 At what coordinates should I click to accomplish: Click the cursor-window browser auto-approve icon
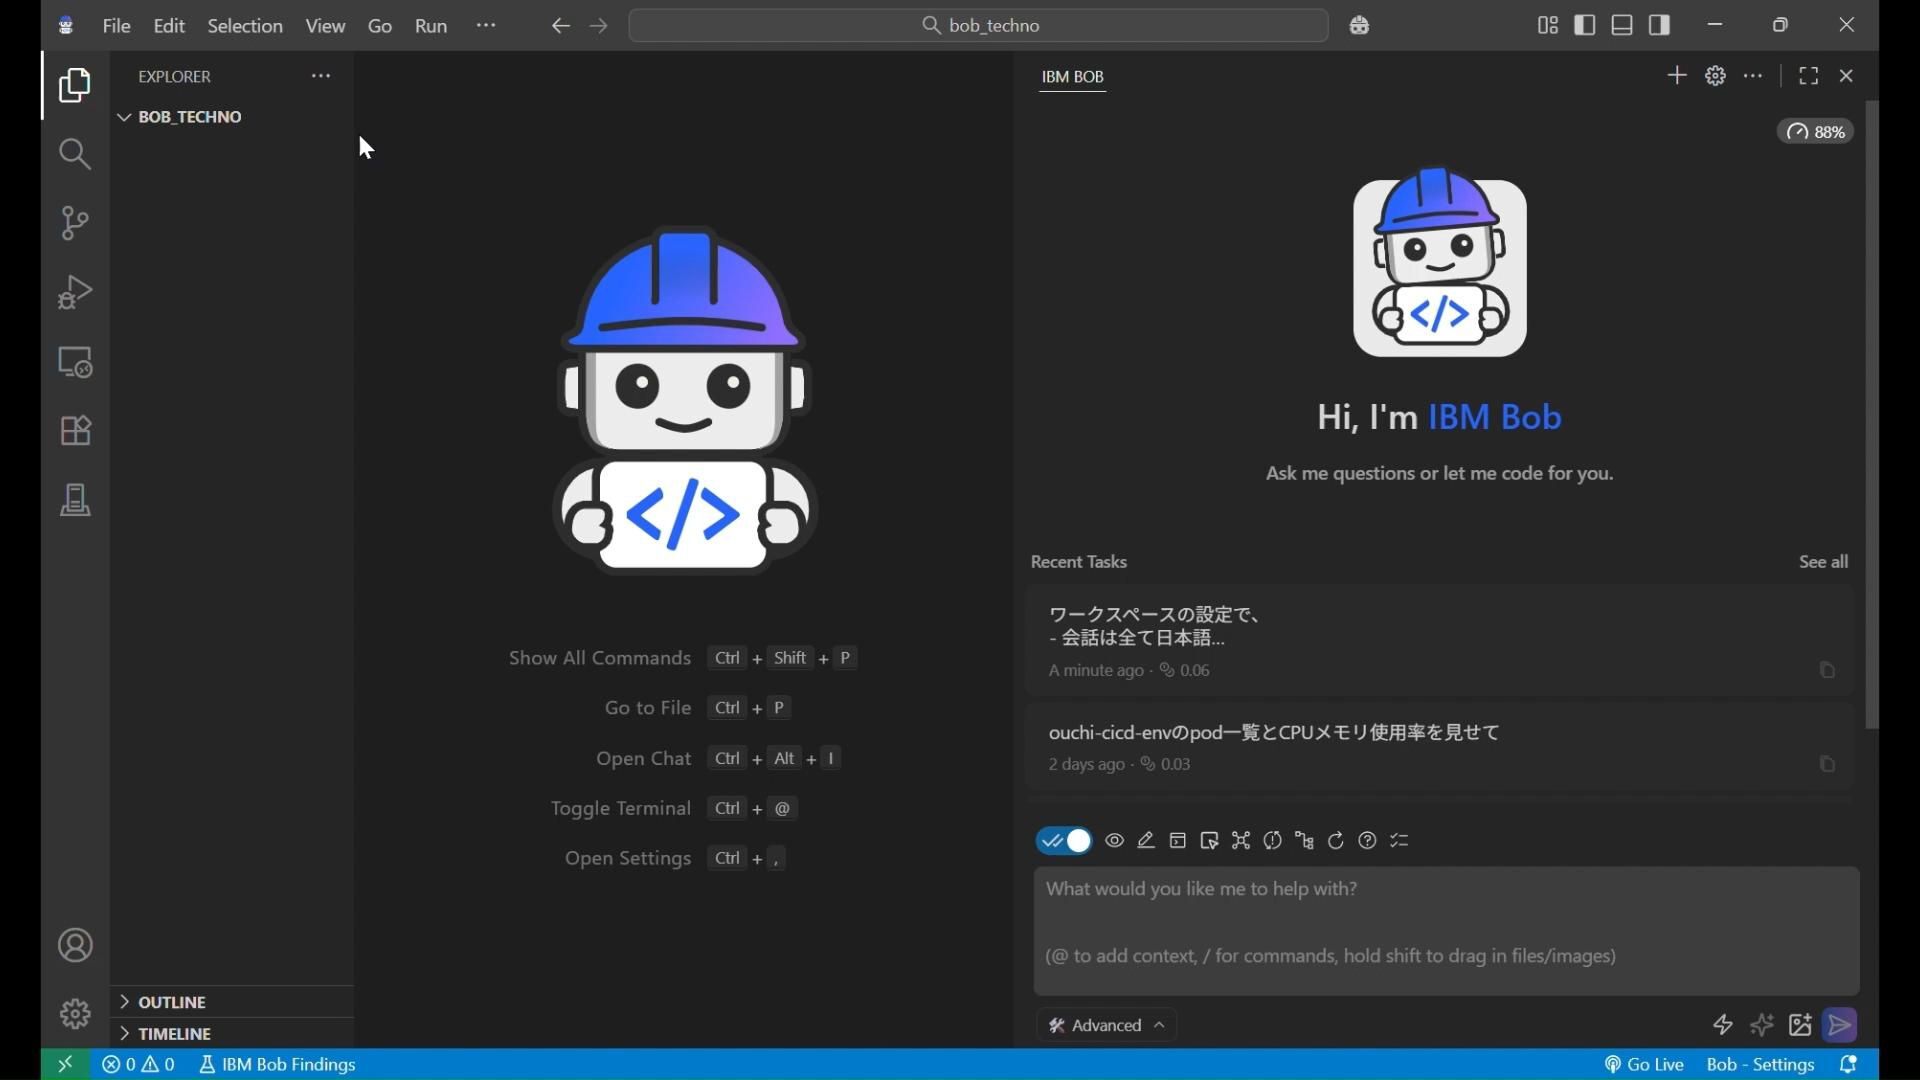point(1209,841)
